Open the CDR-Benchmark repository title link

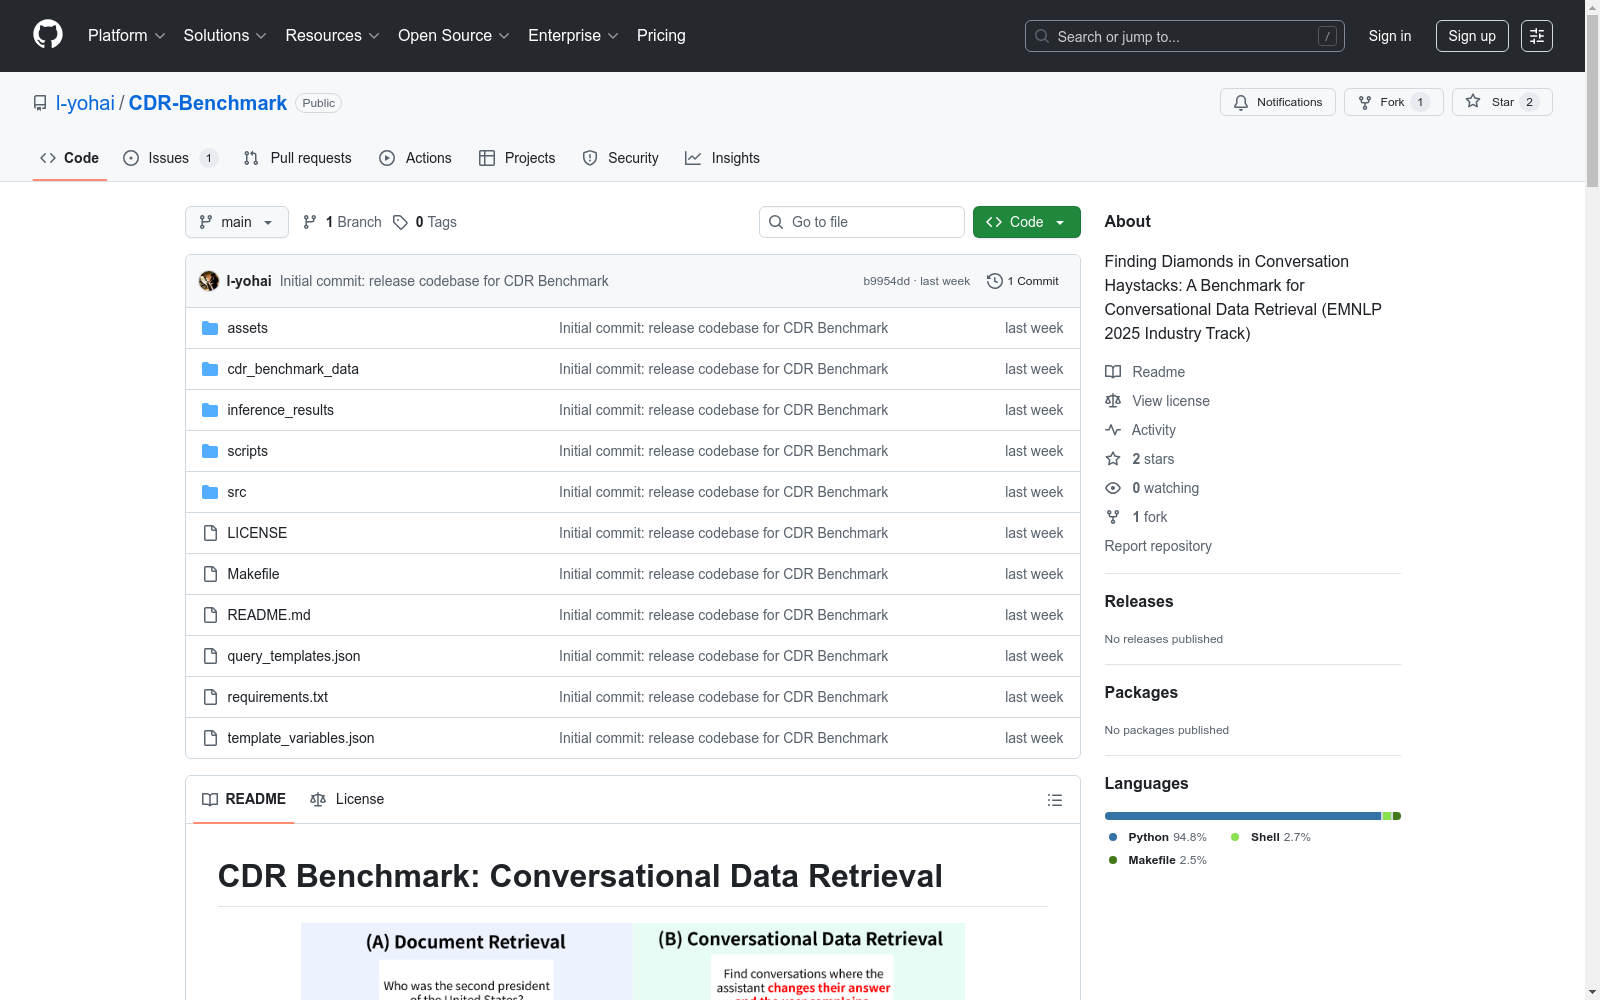pos(208,103)
